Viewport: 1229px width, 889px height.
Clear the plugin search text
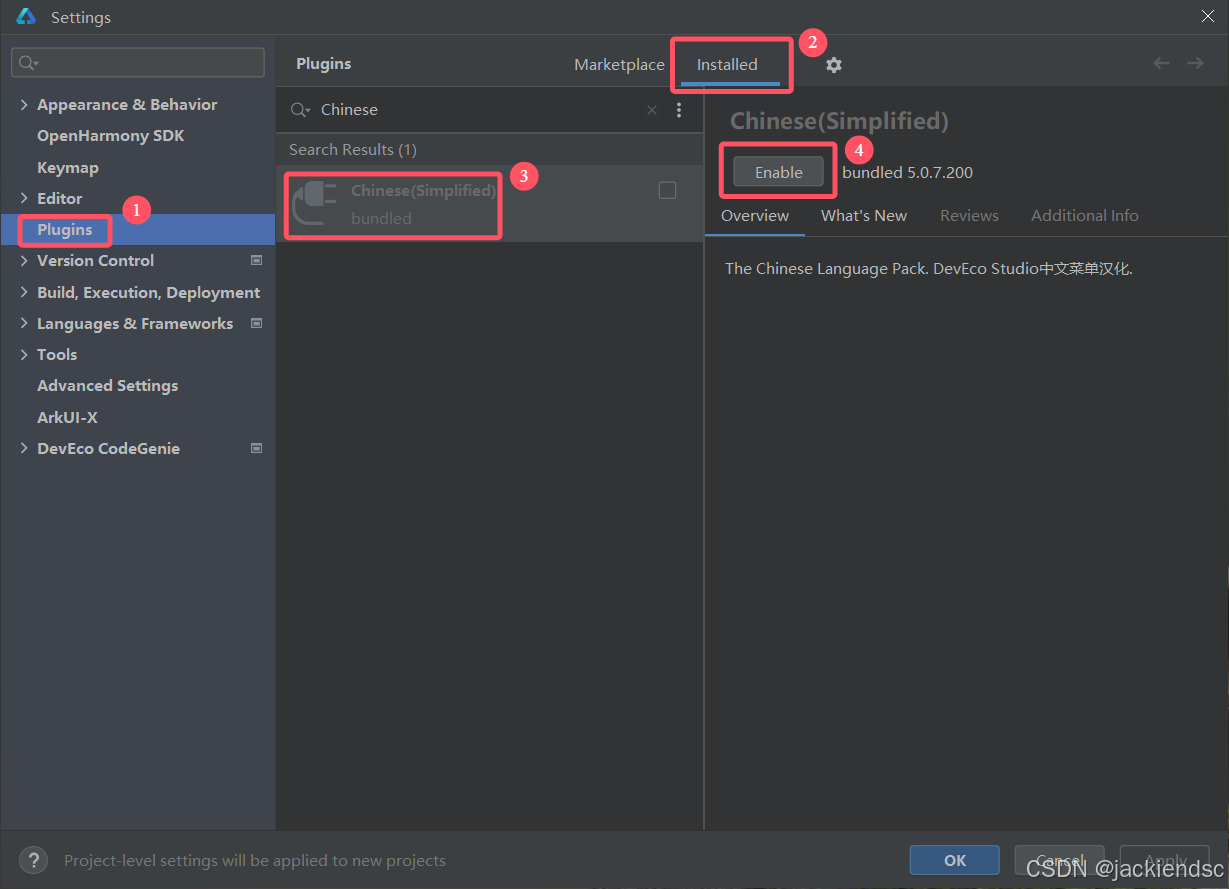[x=652, y=110]
